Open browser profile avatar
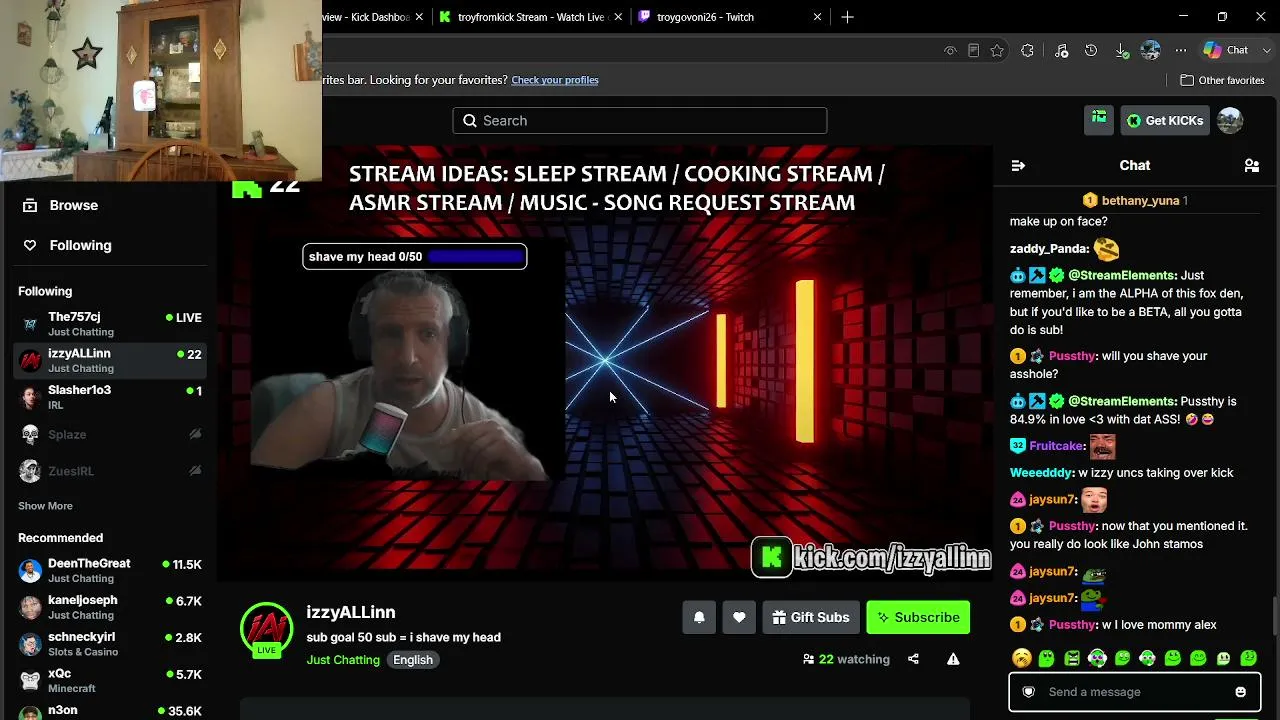1280x720 pixels. pyautogui.click(x=1150, y=50)
